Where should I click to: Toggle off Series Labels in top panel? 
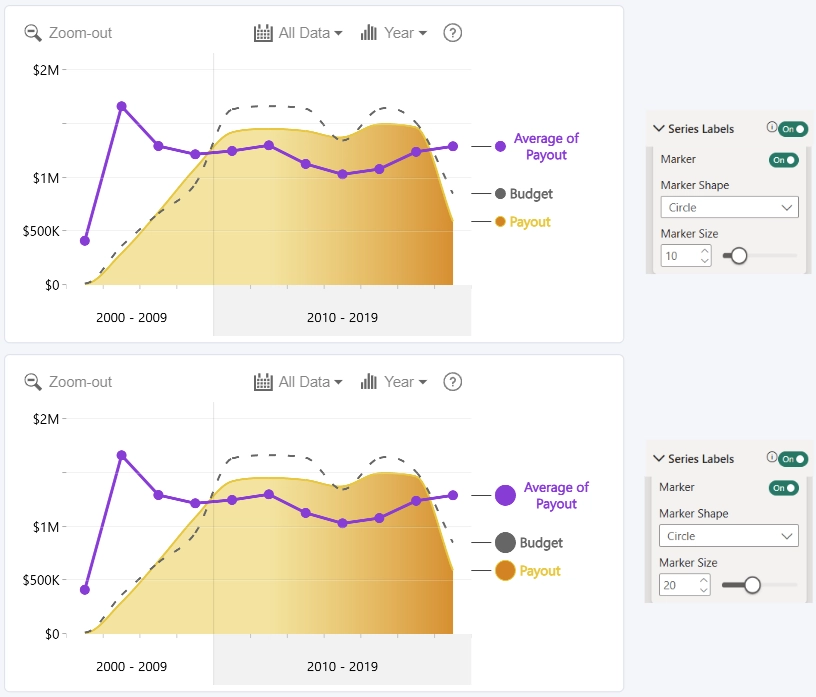(x=793, y=129)
